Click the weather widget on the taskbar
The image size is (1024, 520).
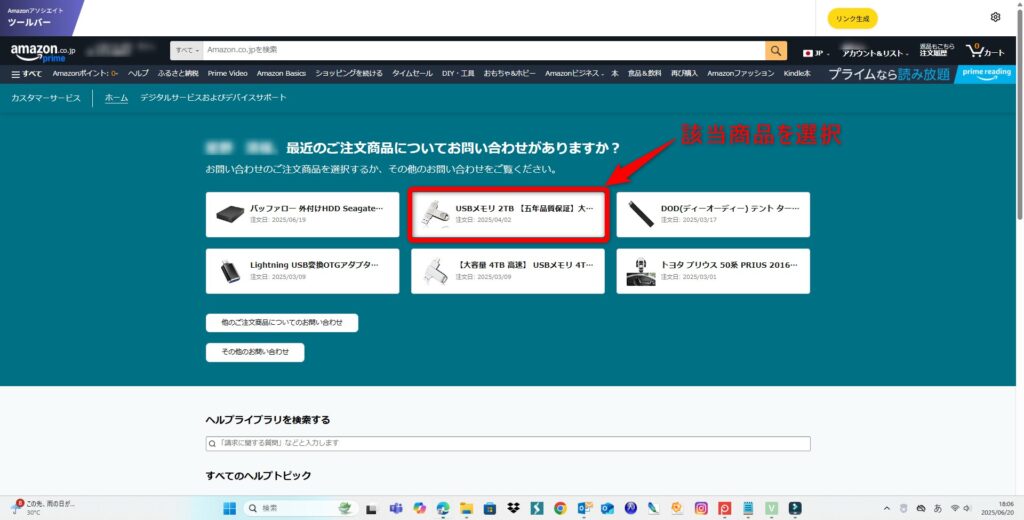pyautogui.click(x=44, y=508)
